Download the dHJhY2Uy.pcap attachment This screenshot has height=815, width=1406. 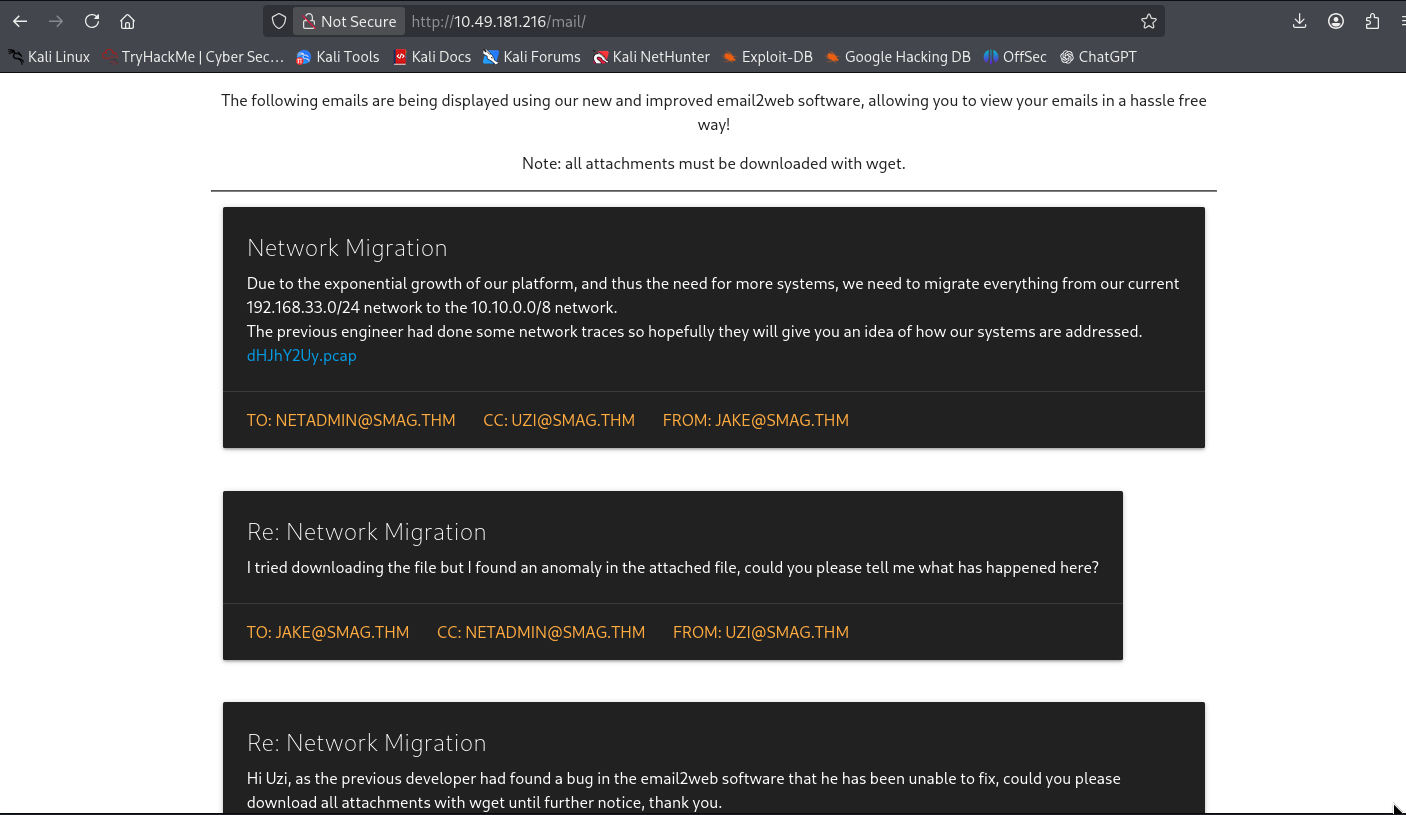(x=301, y=356)
